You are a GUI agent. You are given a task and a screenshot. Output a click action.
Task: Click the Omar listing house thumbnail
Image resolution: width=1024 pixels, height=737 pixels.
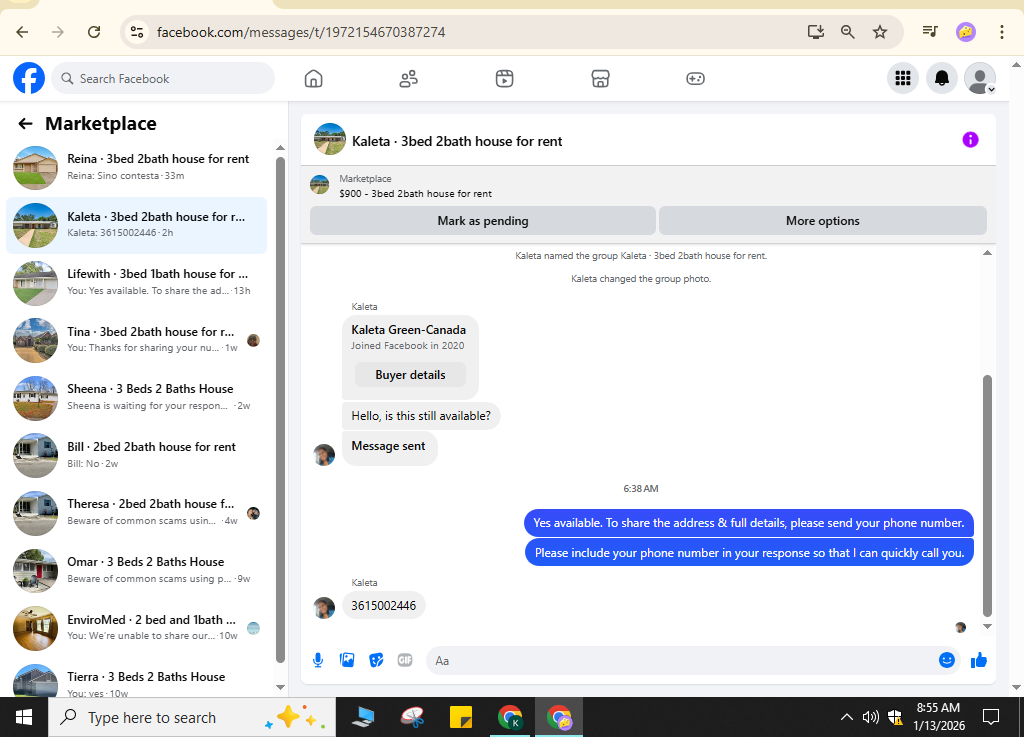(x=35, y=571)
